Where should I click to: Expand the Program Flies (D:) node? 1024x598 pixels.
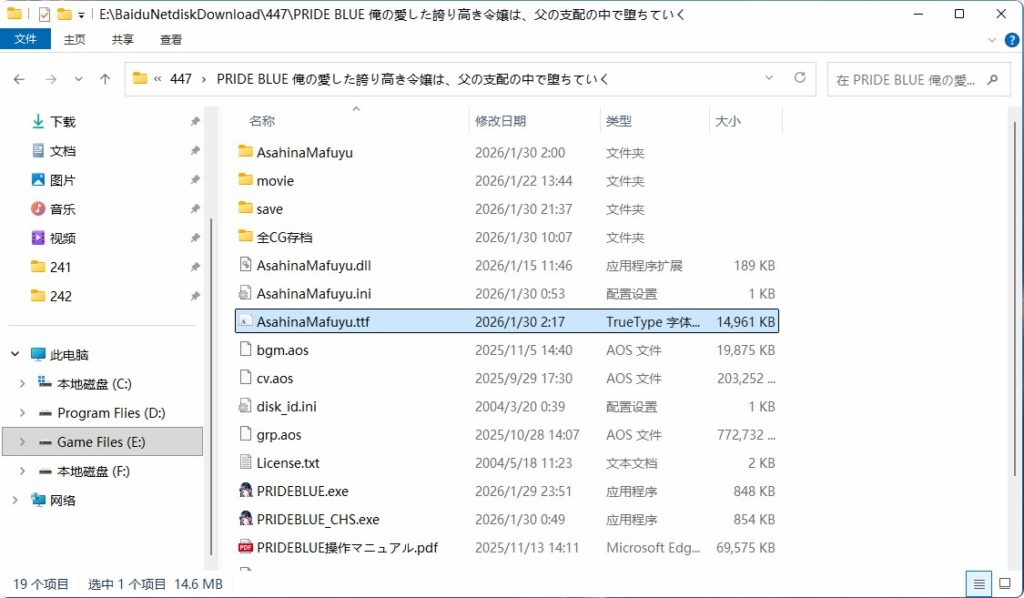[22, 413]
